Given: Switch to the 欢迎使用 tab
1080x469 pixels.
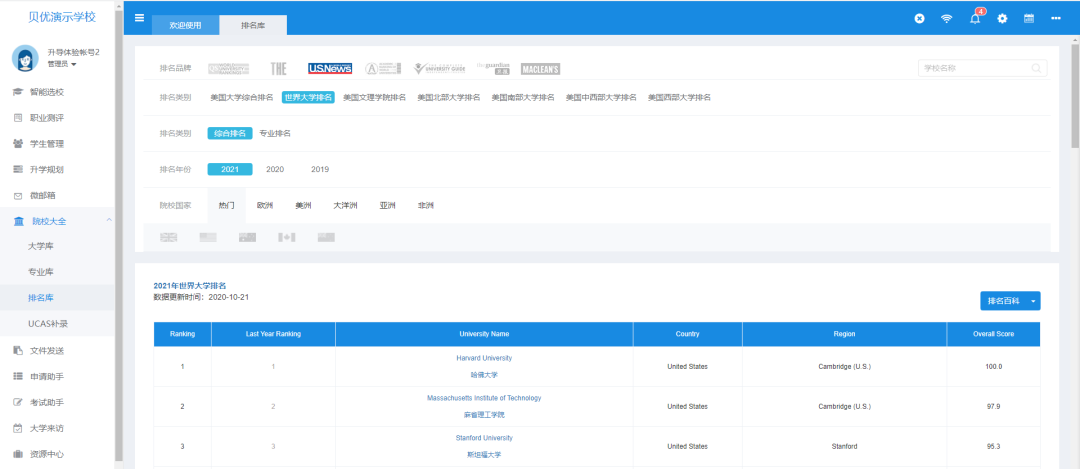Looking at the screenshot, I should tap(185, 25).
